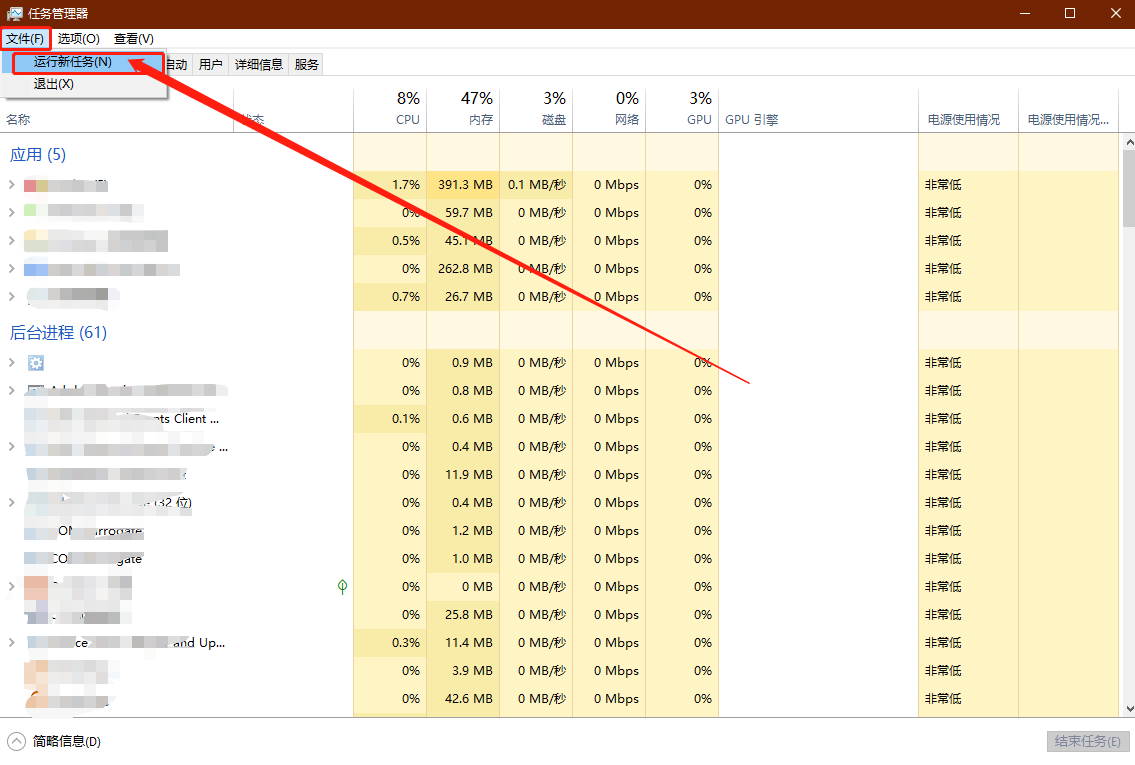
Task: Choose 退出(X) to exit Task Manager
Action: (x=54, y=84)
